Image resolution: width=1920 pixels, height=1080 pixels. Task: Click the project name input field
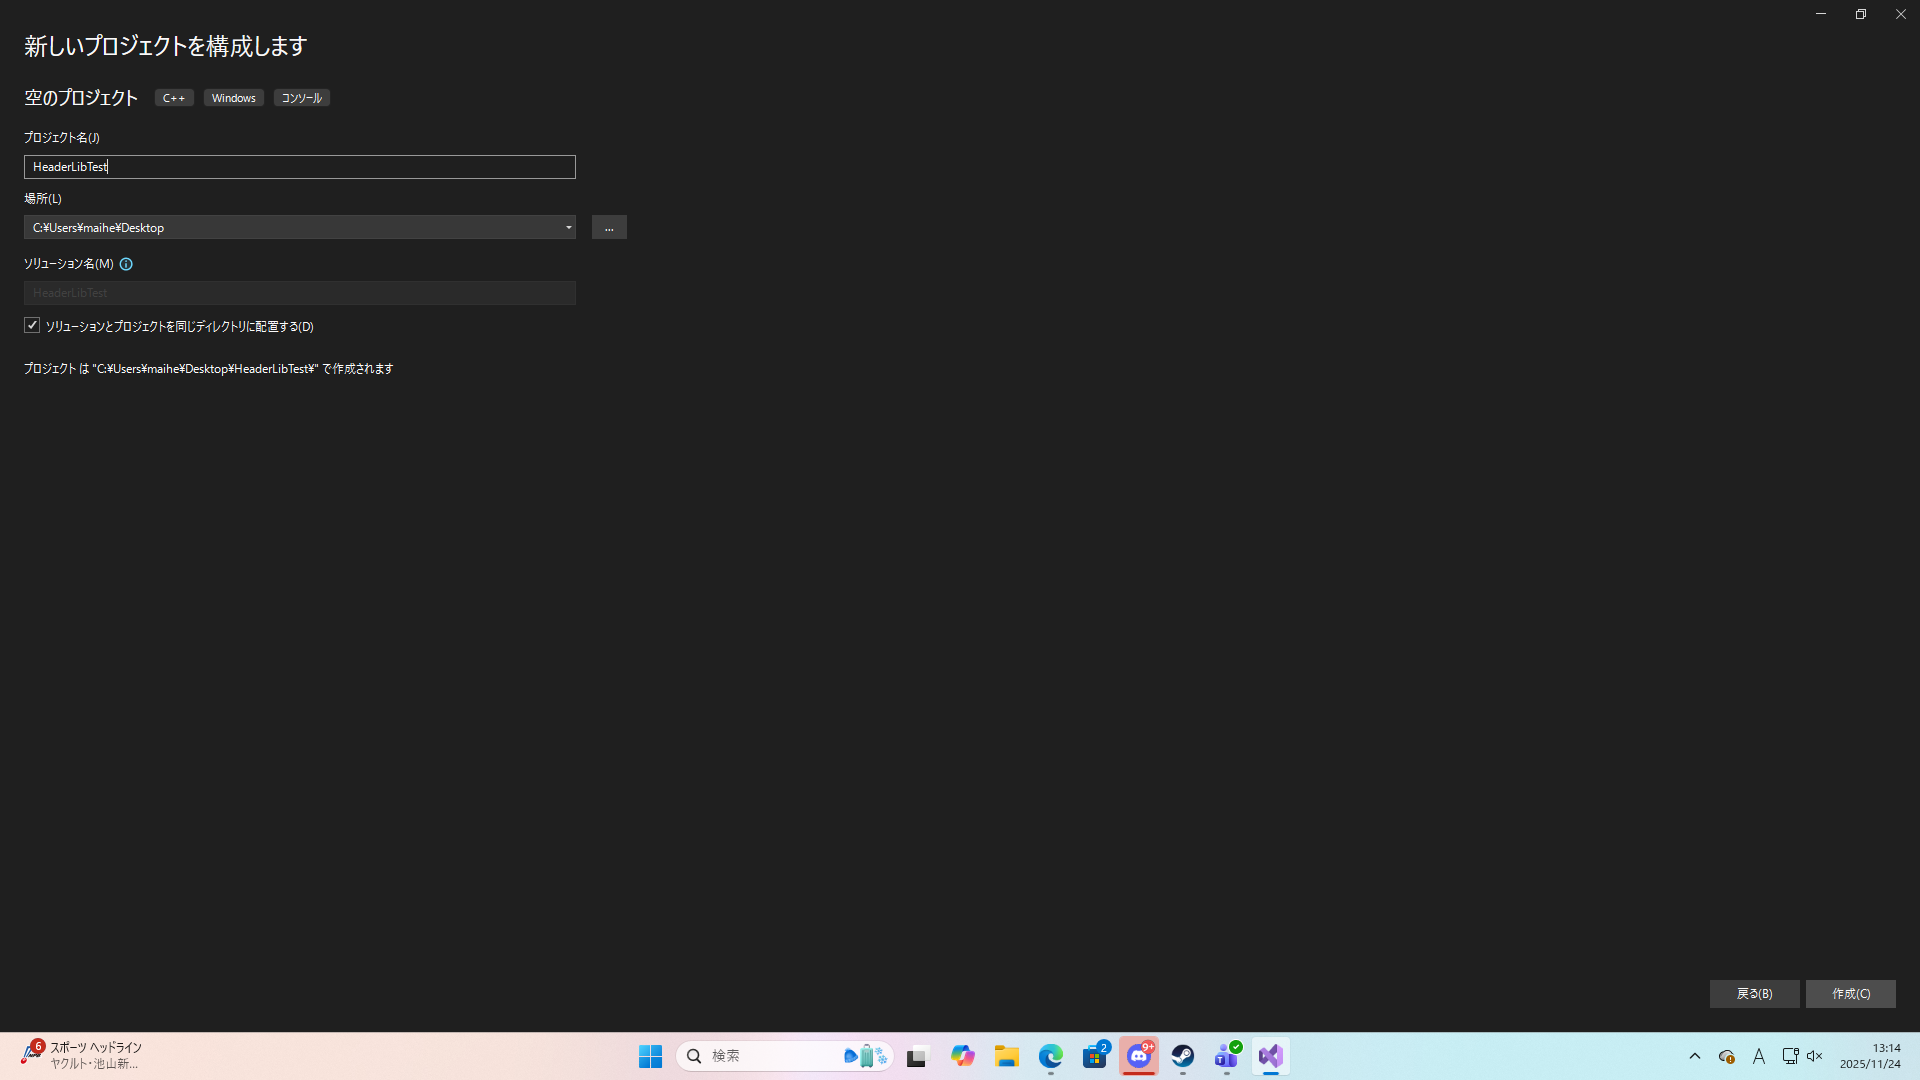point(300,167)
